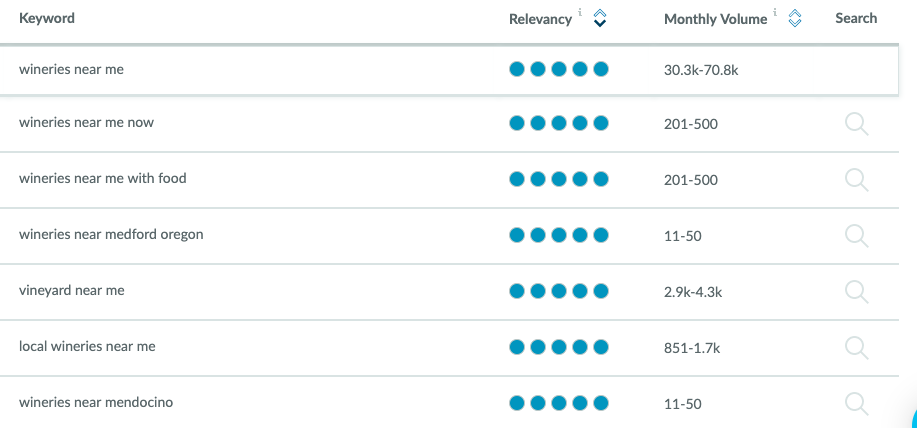917x428 pixels.
Task: Sort table by Relevancy arrows
Action: pos(600,18)
